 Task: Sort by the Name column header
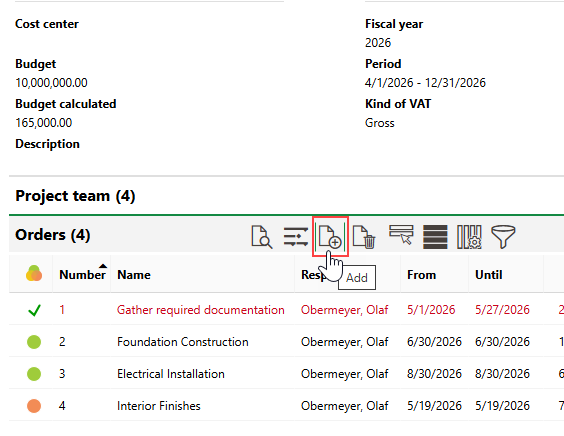(x=134, y=275)
